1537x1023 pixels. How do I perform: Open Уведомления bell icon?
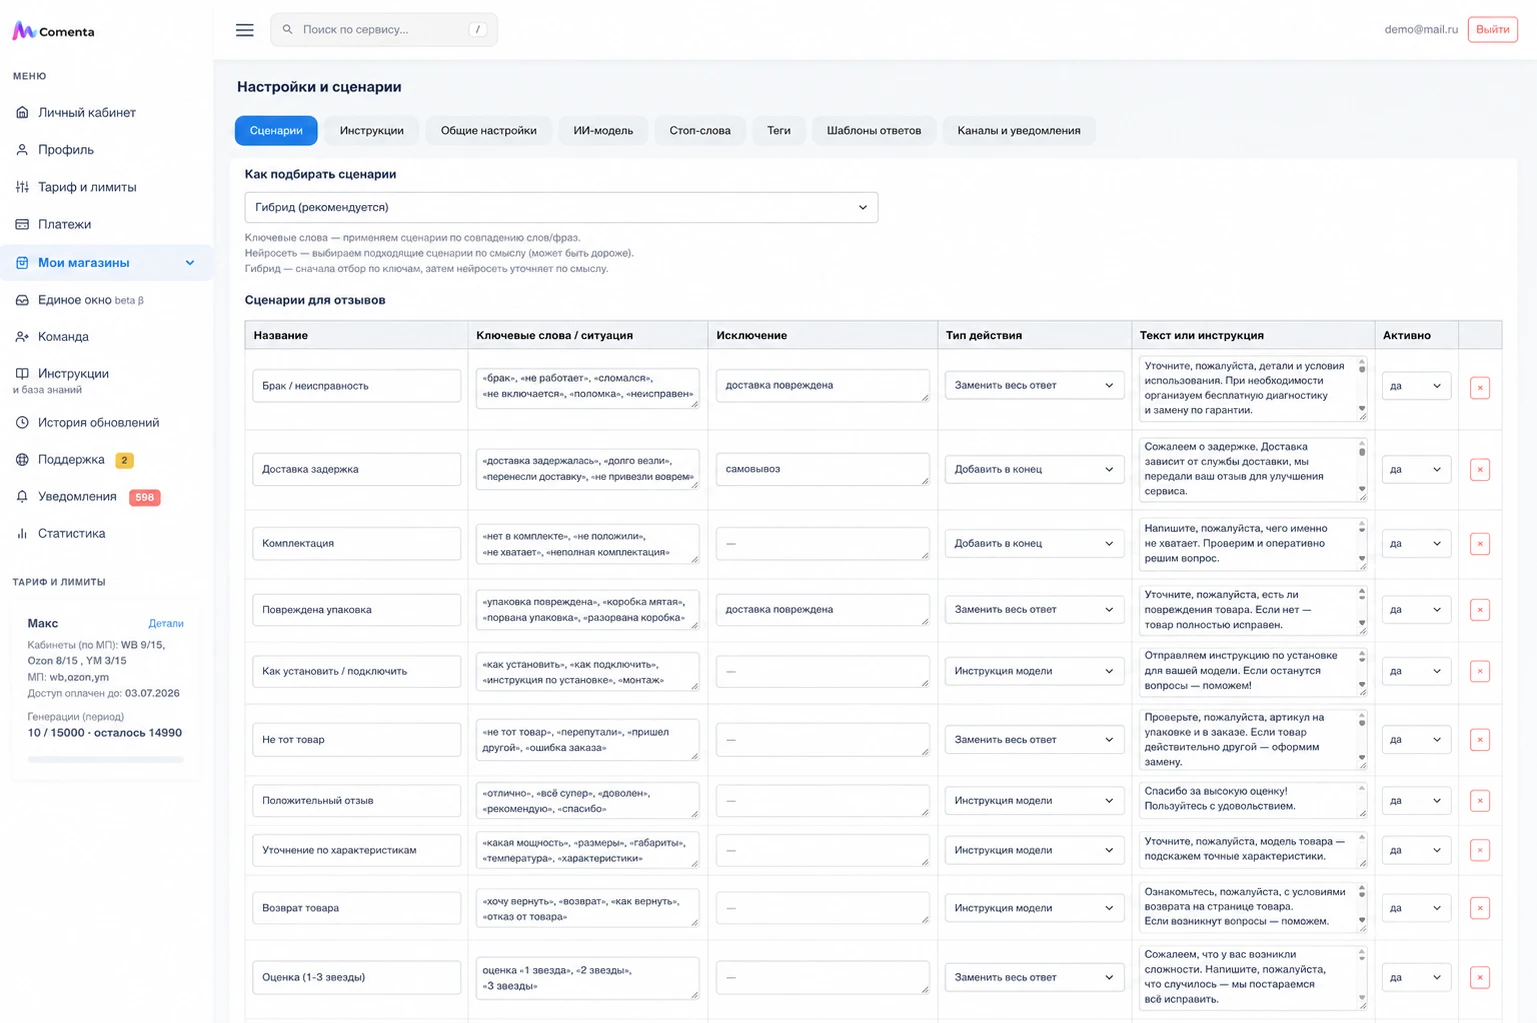pos(22,496)
